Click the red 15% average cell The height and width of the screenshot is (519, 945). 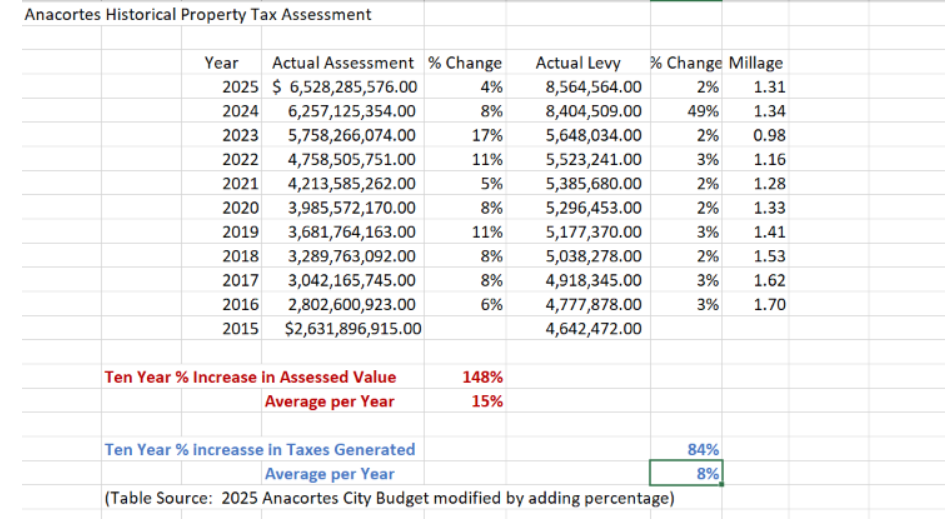(x=487, y=401)
